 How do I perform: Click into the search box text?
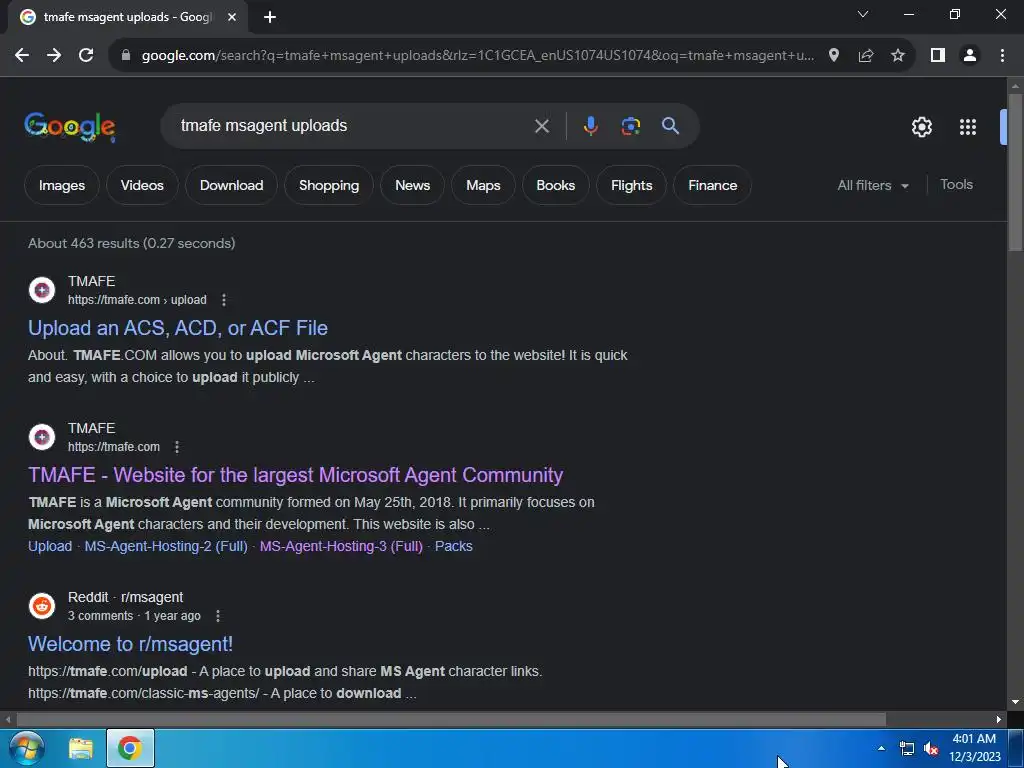264,125
